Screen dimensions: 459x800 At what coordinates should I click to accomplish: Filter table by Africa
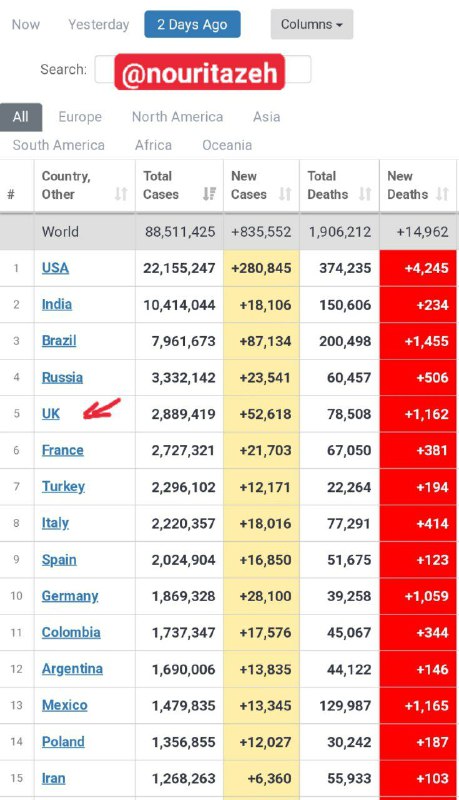154,145
